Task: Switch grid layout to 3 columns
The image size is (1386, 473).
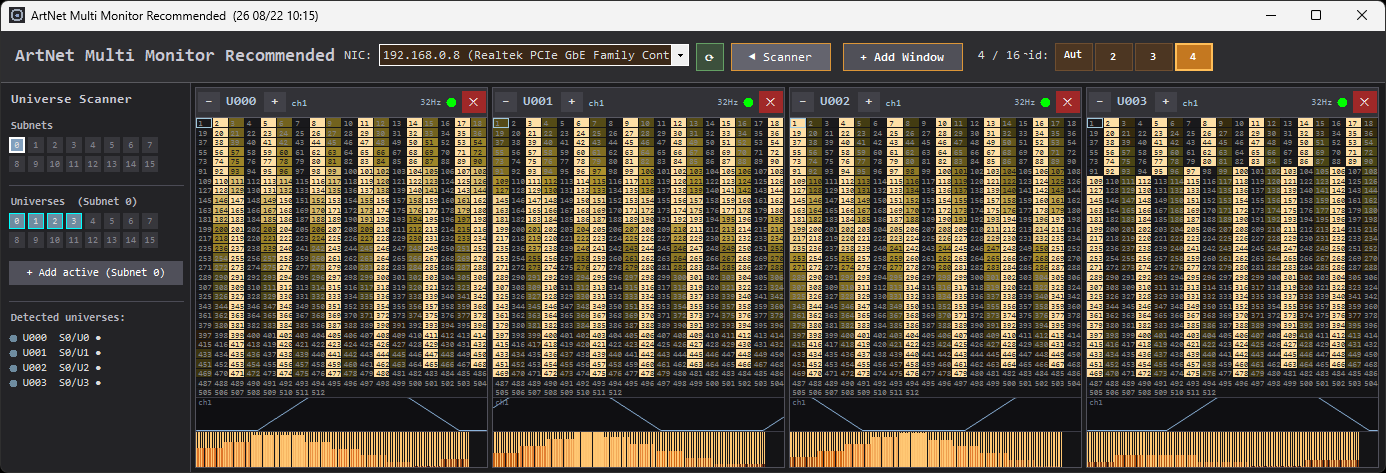Action: [1153, 57]
